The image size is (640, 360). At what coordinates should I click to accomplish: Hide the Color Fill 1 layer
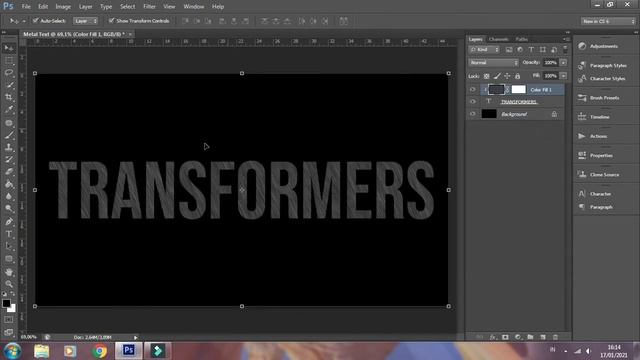(x=473, y=89)
